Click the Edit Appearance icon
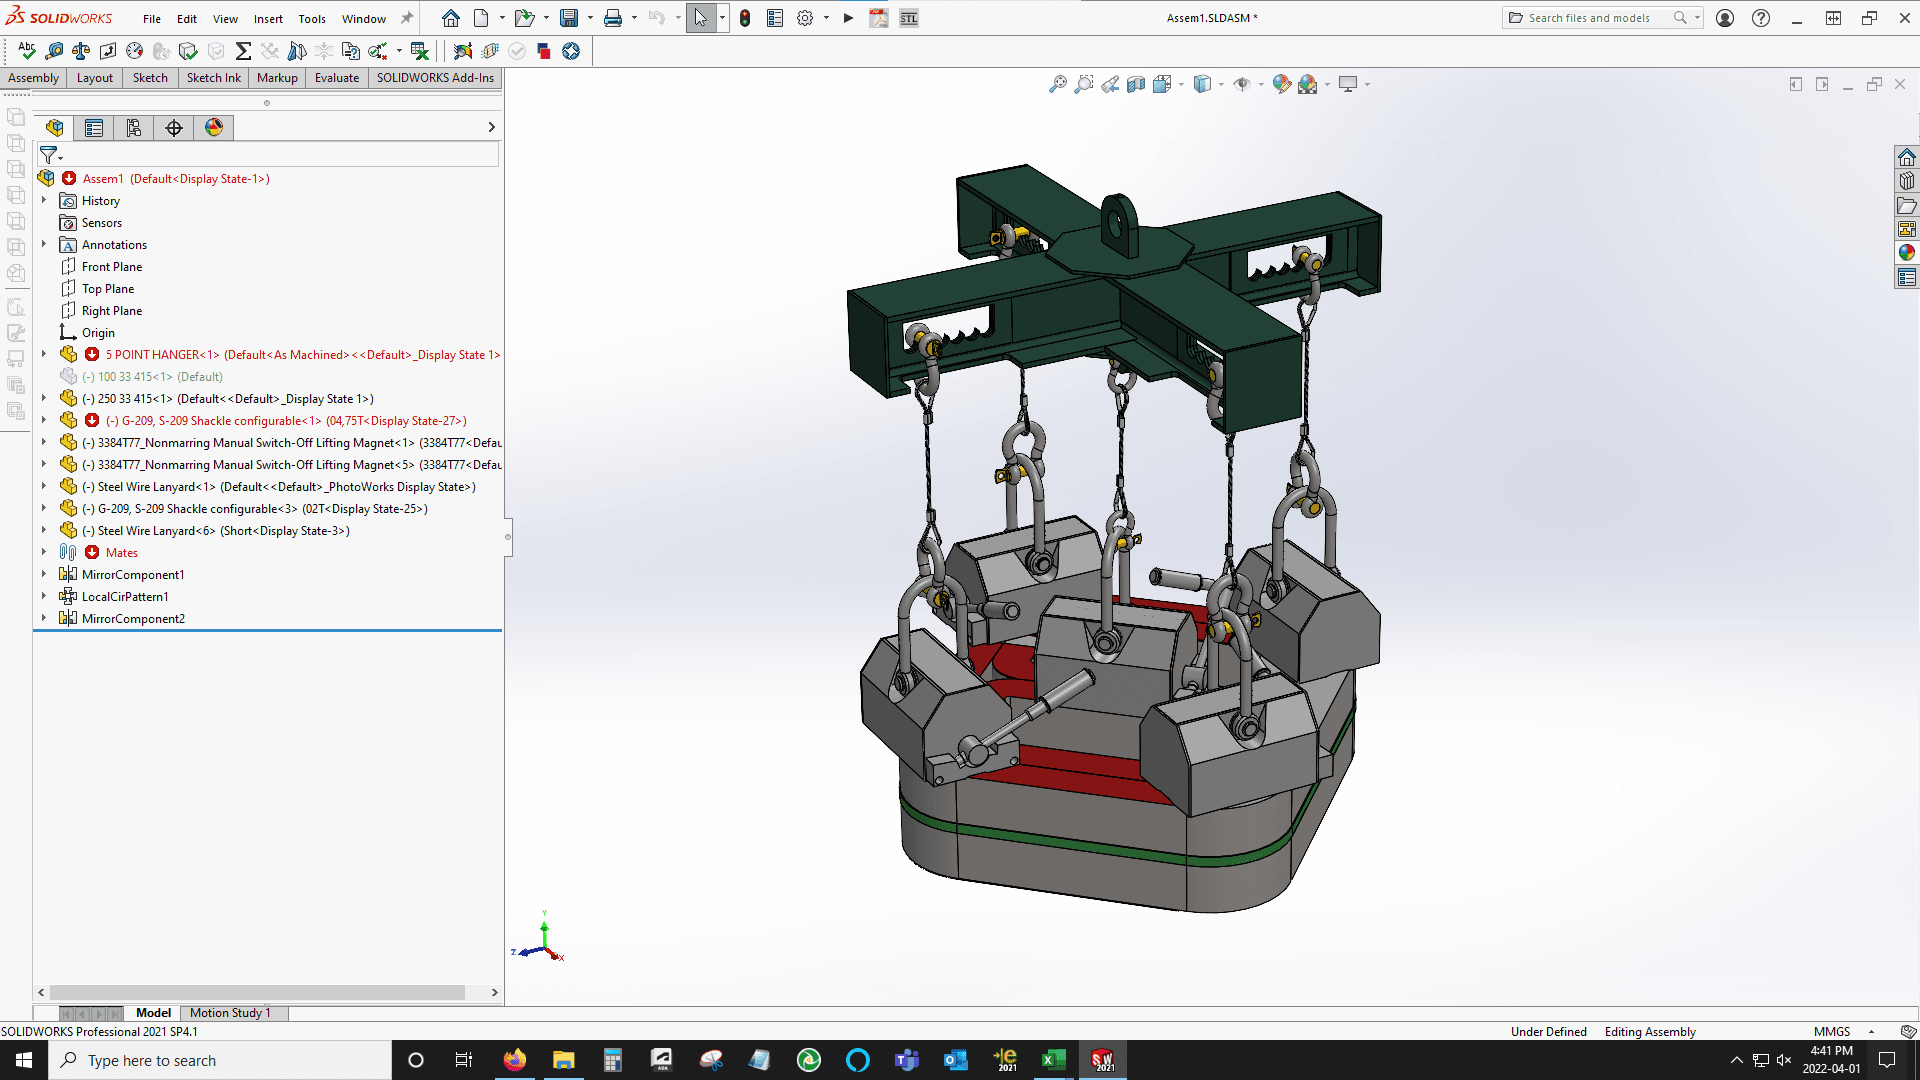This screenshot has width=1920, height=1080. pyautogui.click(x=1282, y=84)
